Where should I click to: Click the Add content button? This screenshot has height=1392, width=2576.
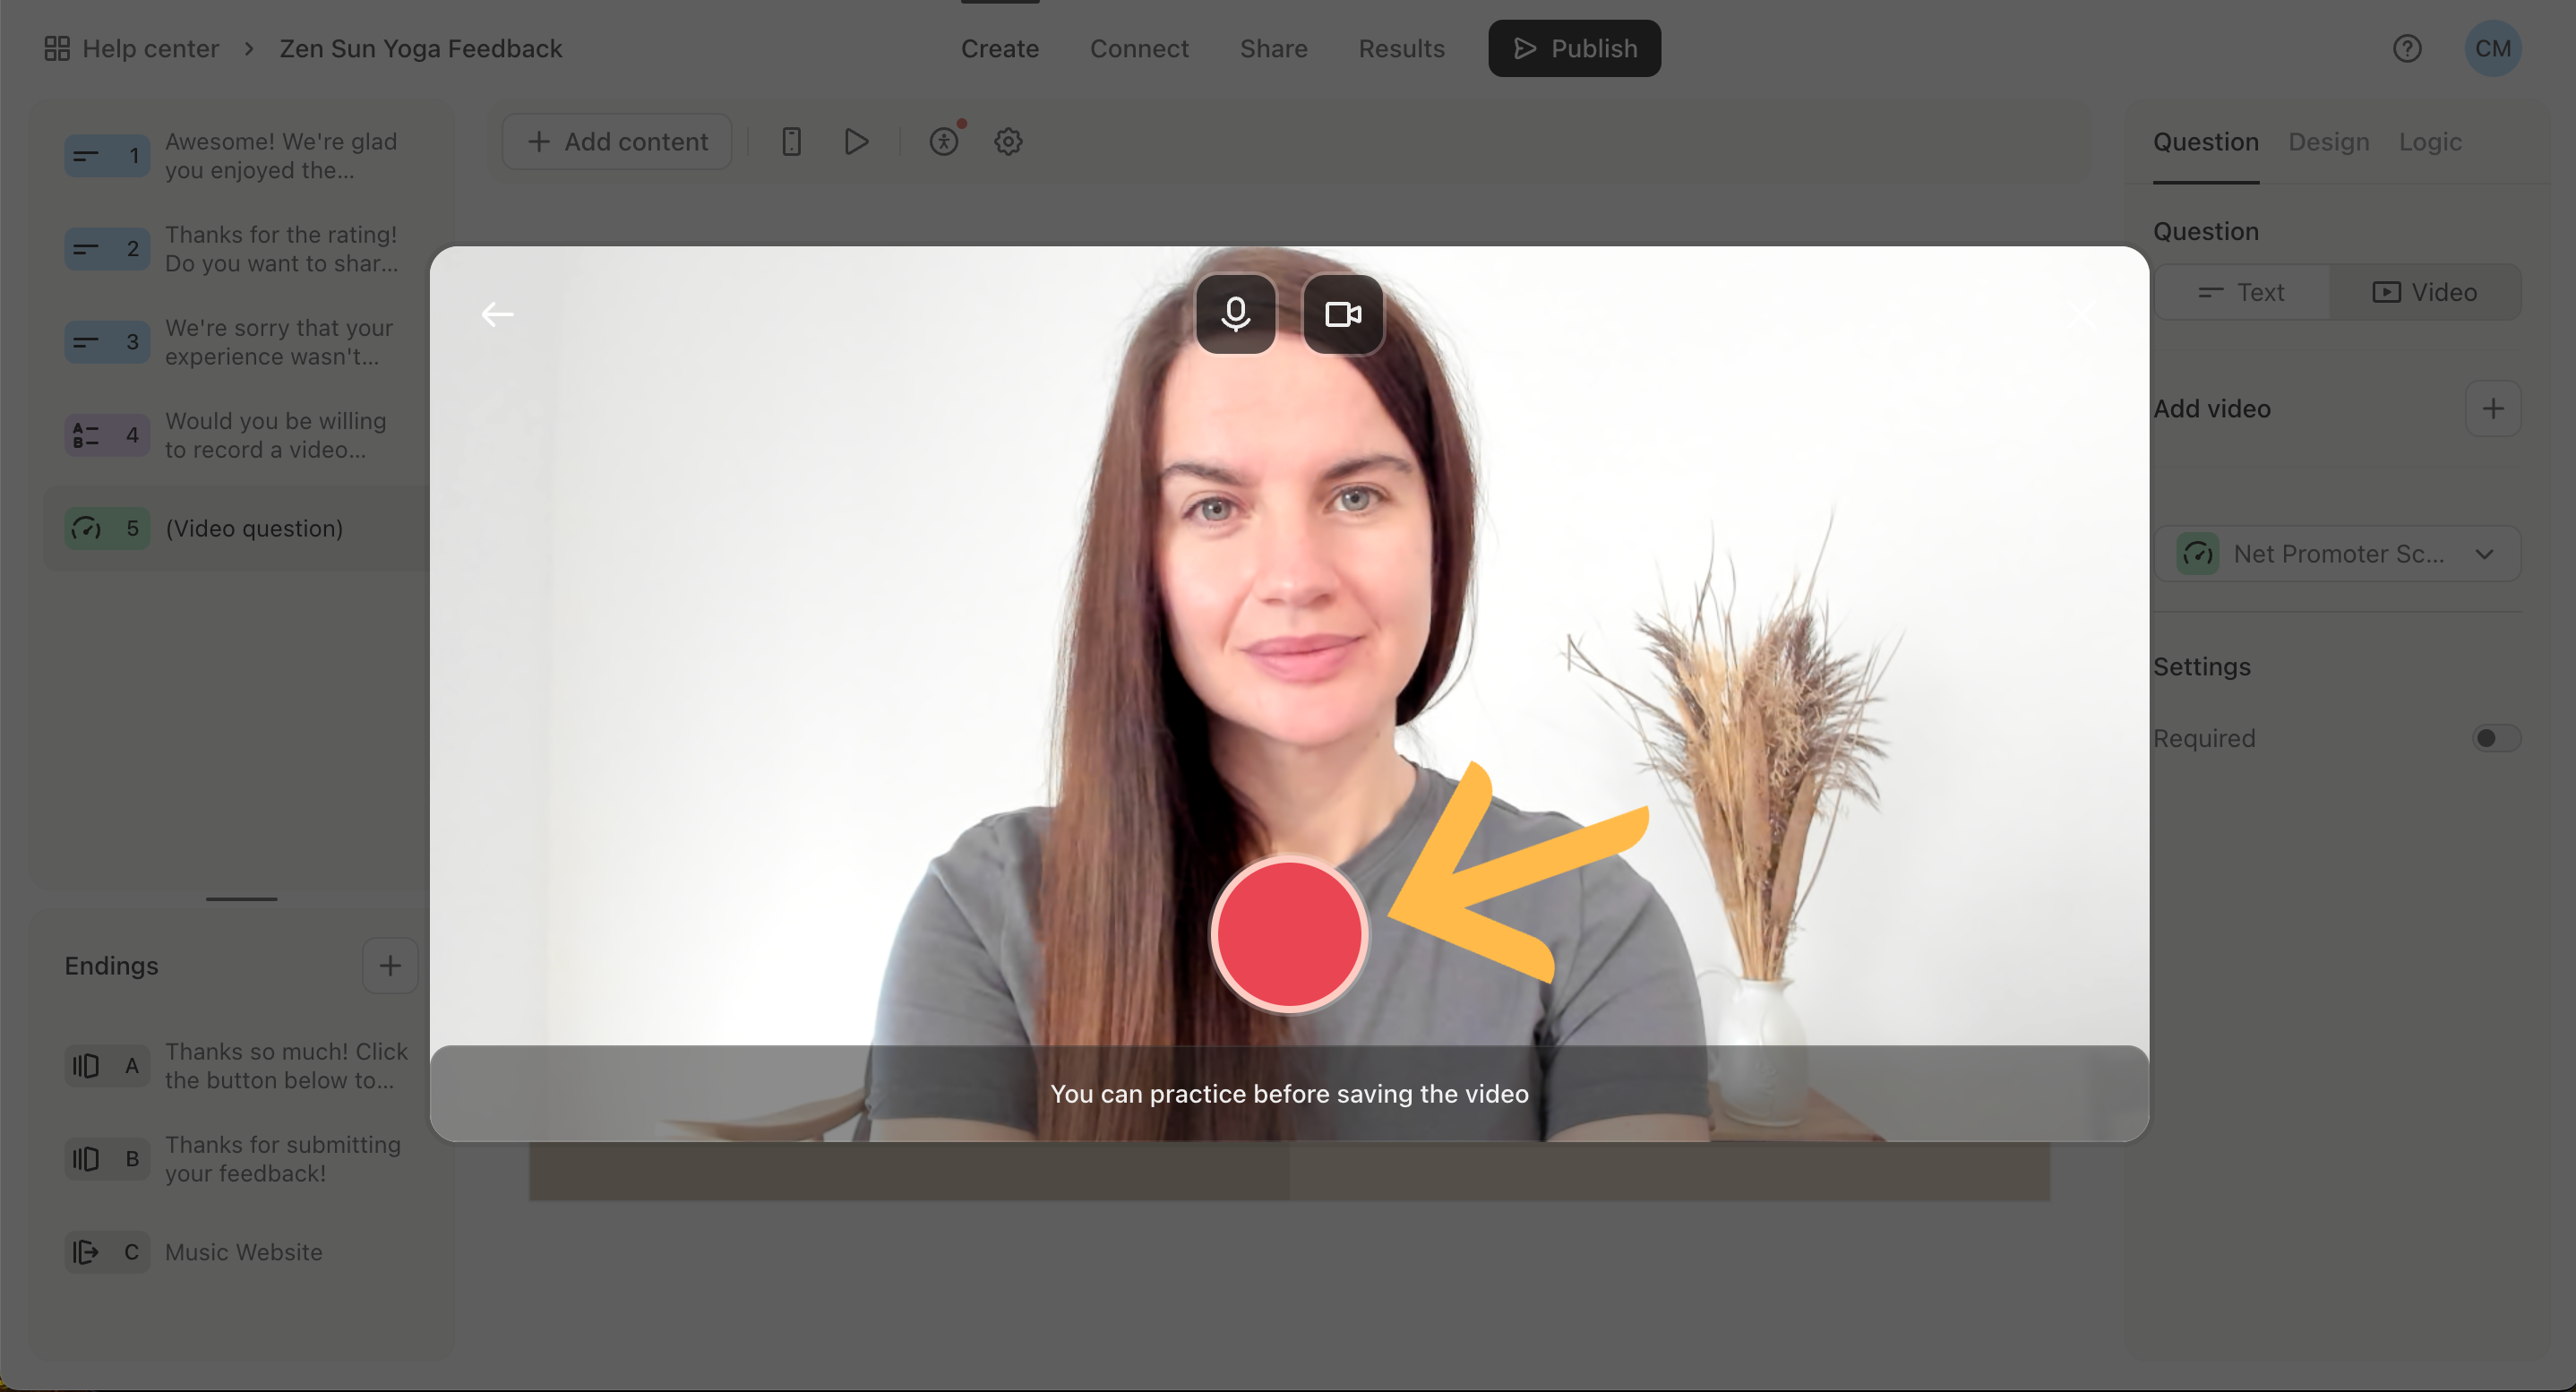pyautogui.click(x=617, y=141)
